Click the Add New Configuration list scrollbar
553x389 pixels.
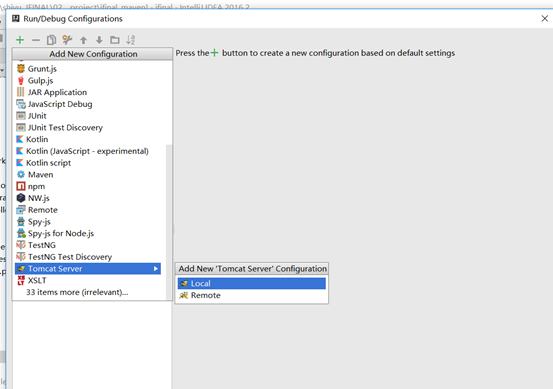169,222
